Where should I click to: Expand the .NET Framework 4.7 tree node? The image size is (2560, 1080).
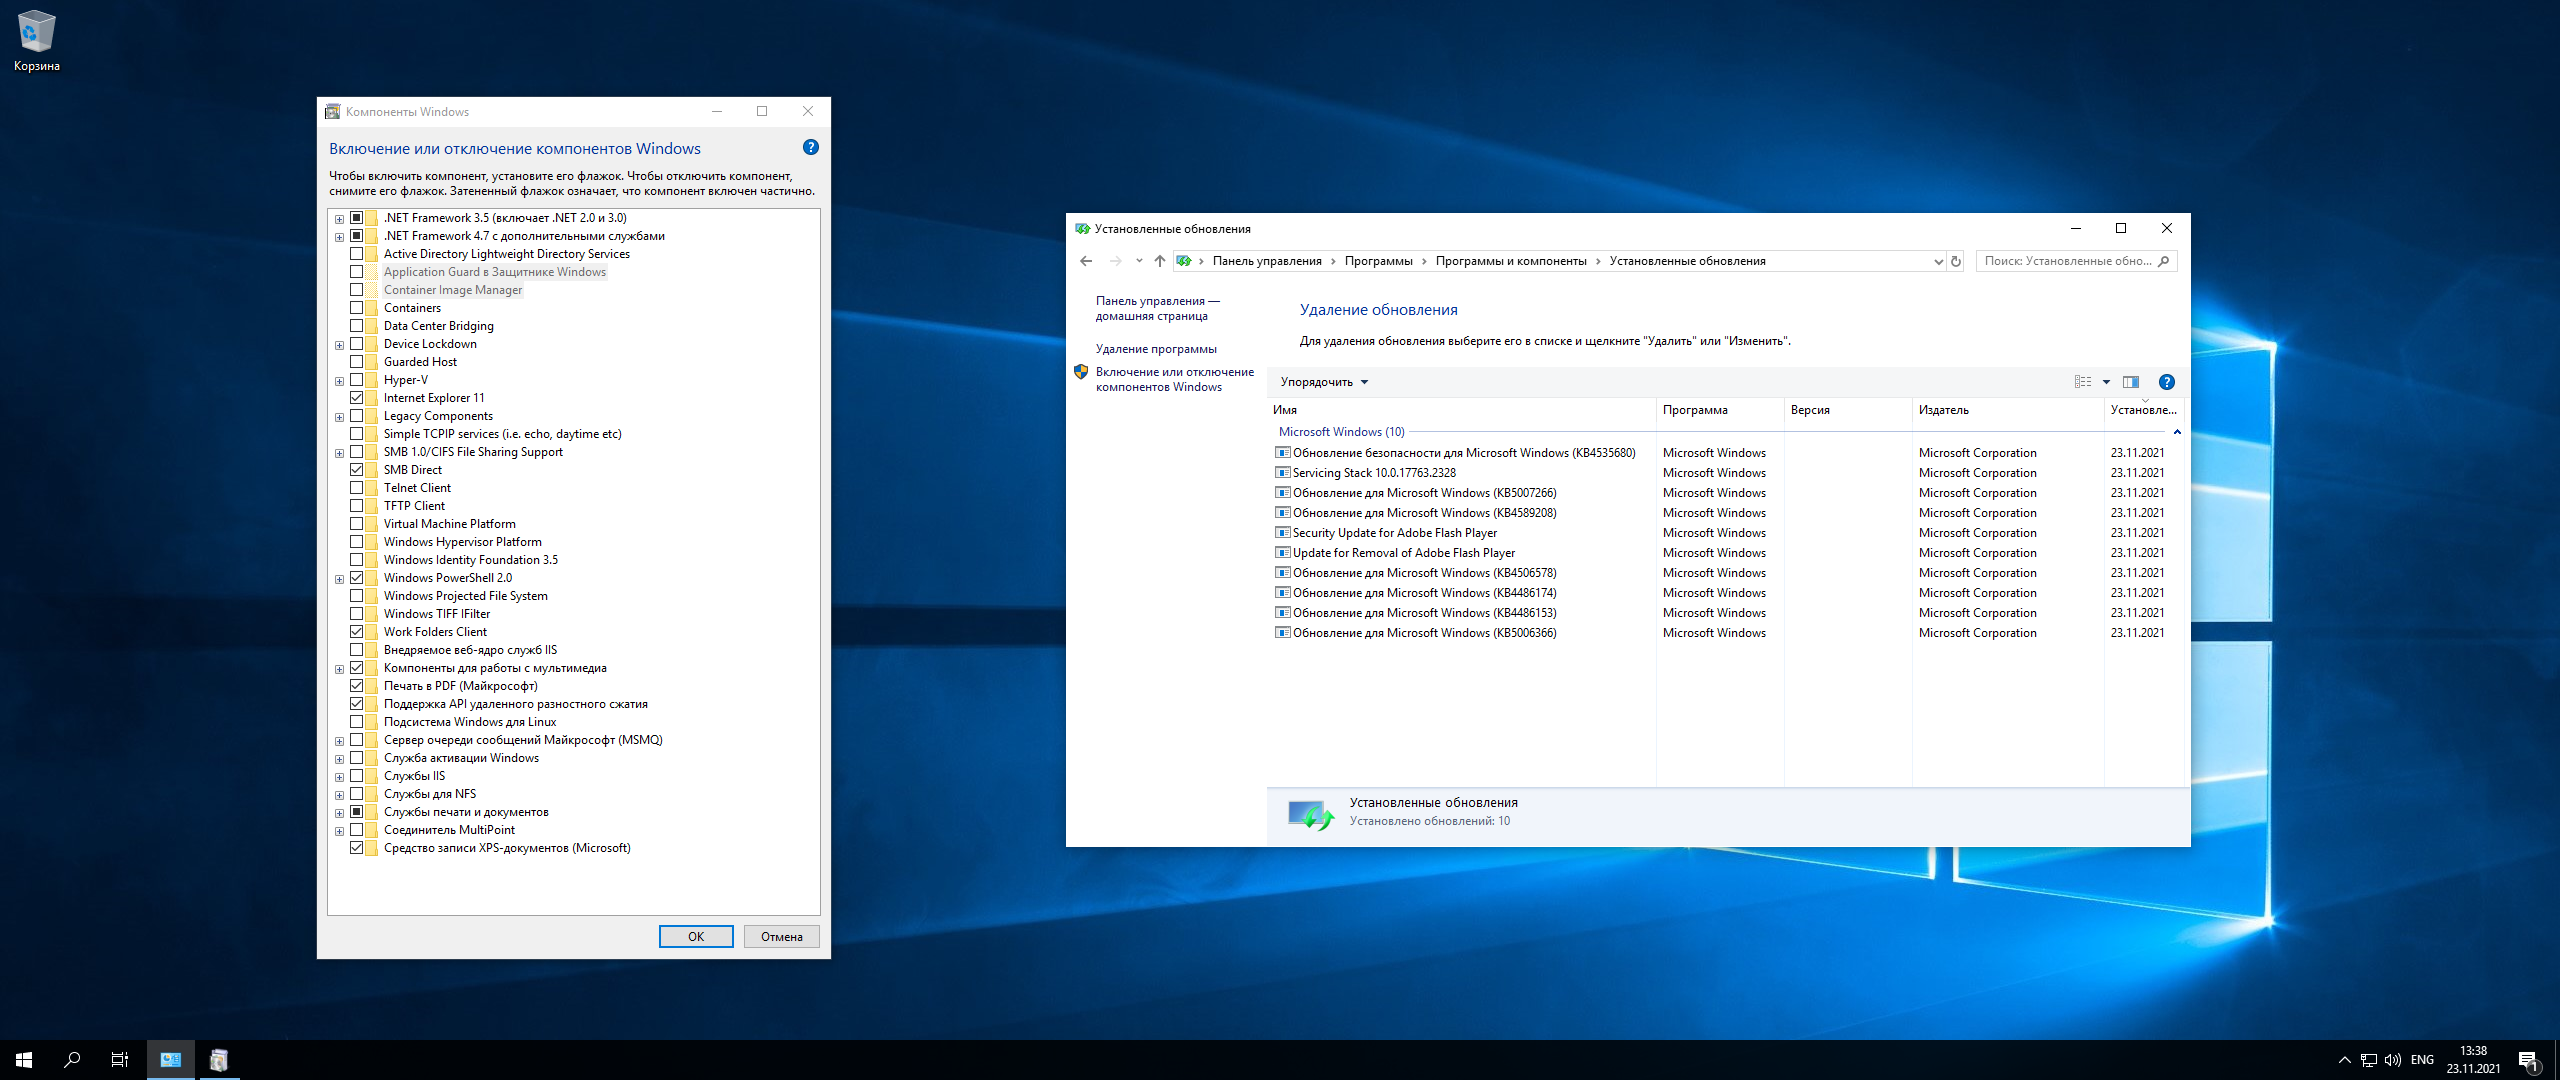pos(339,237)
